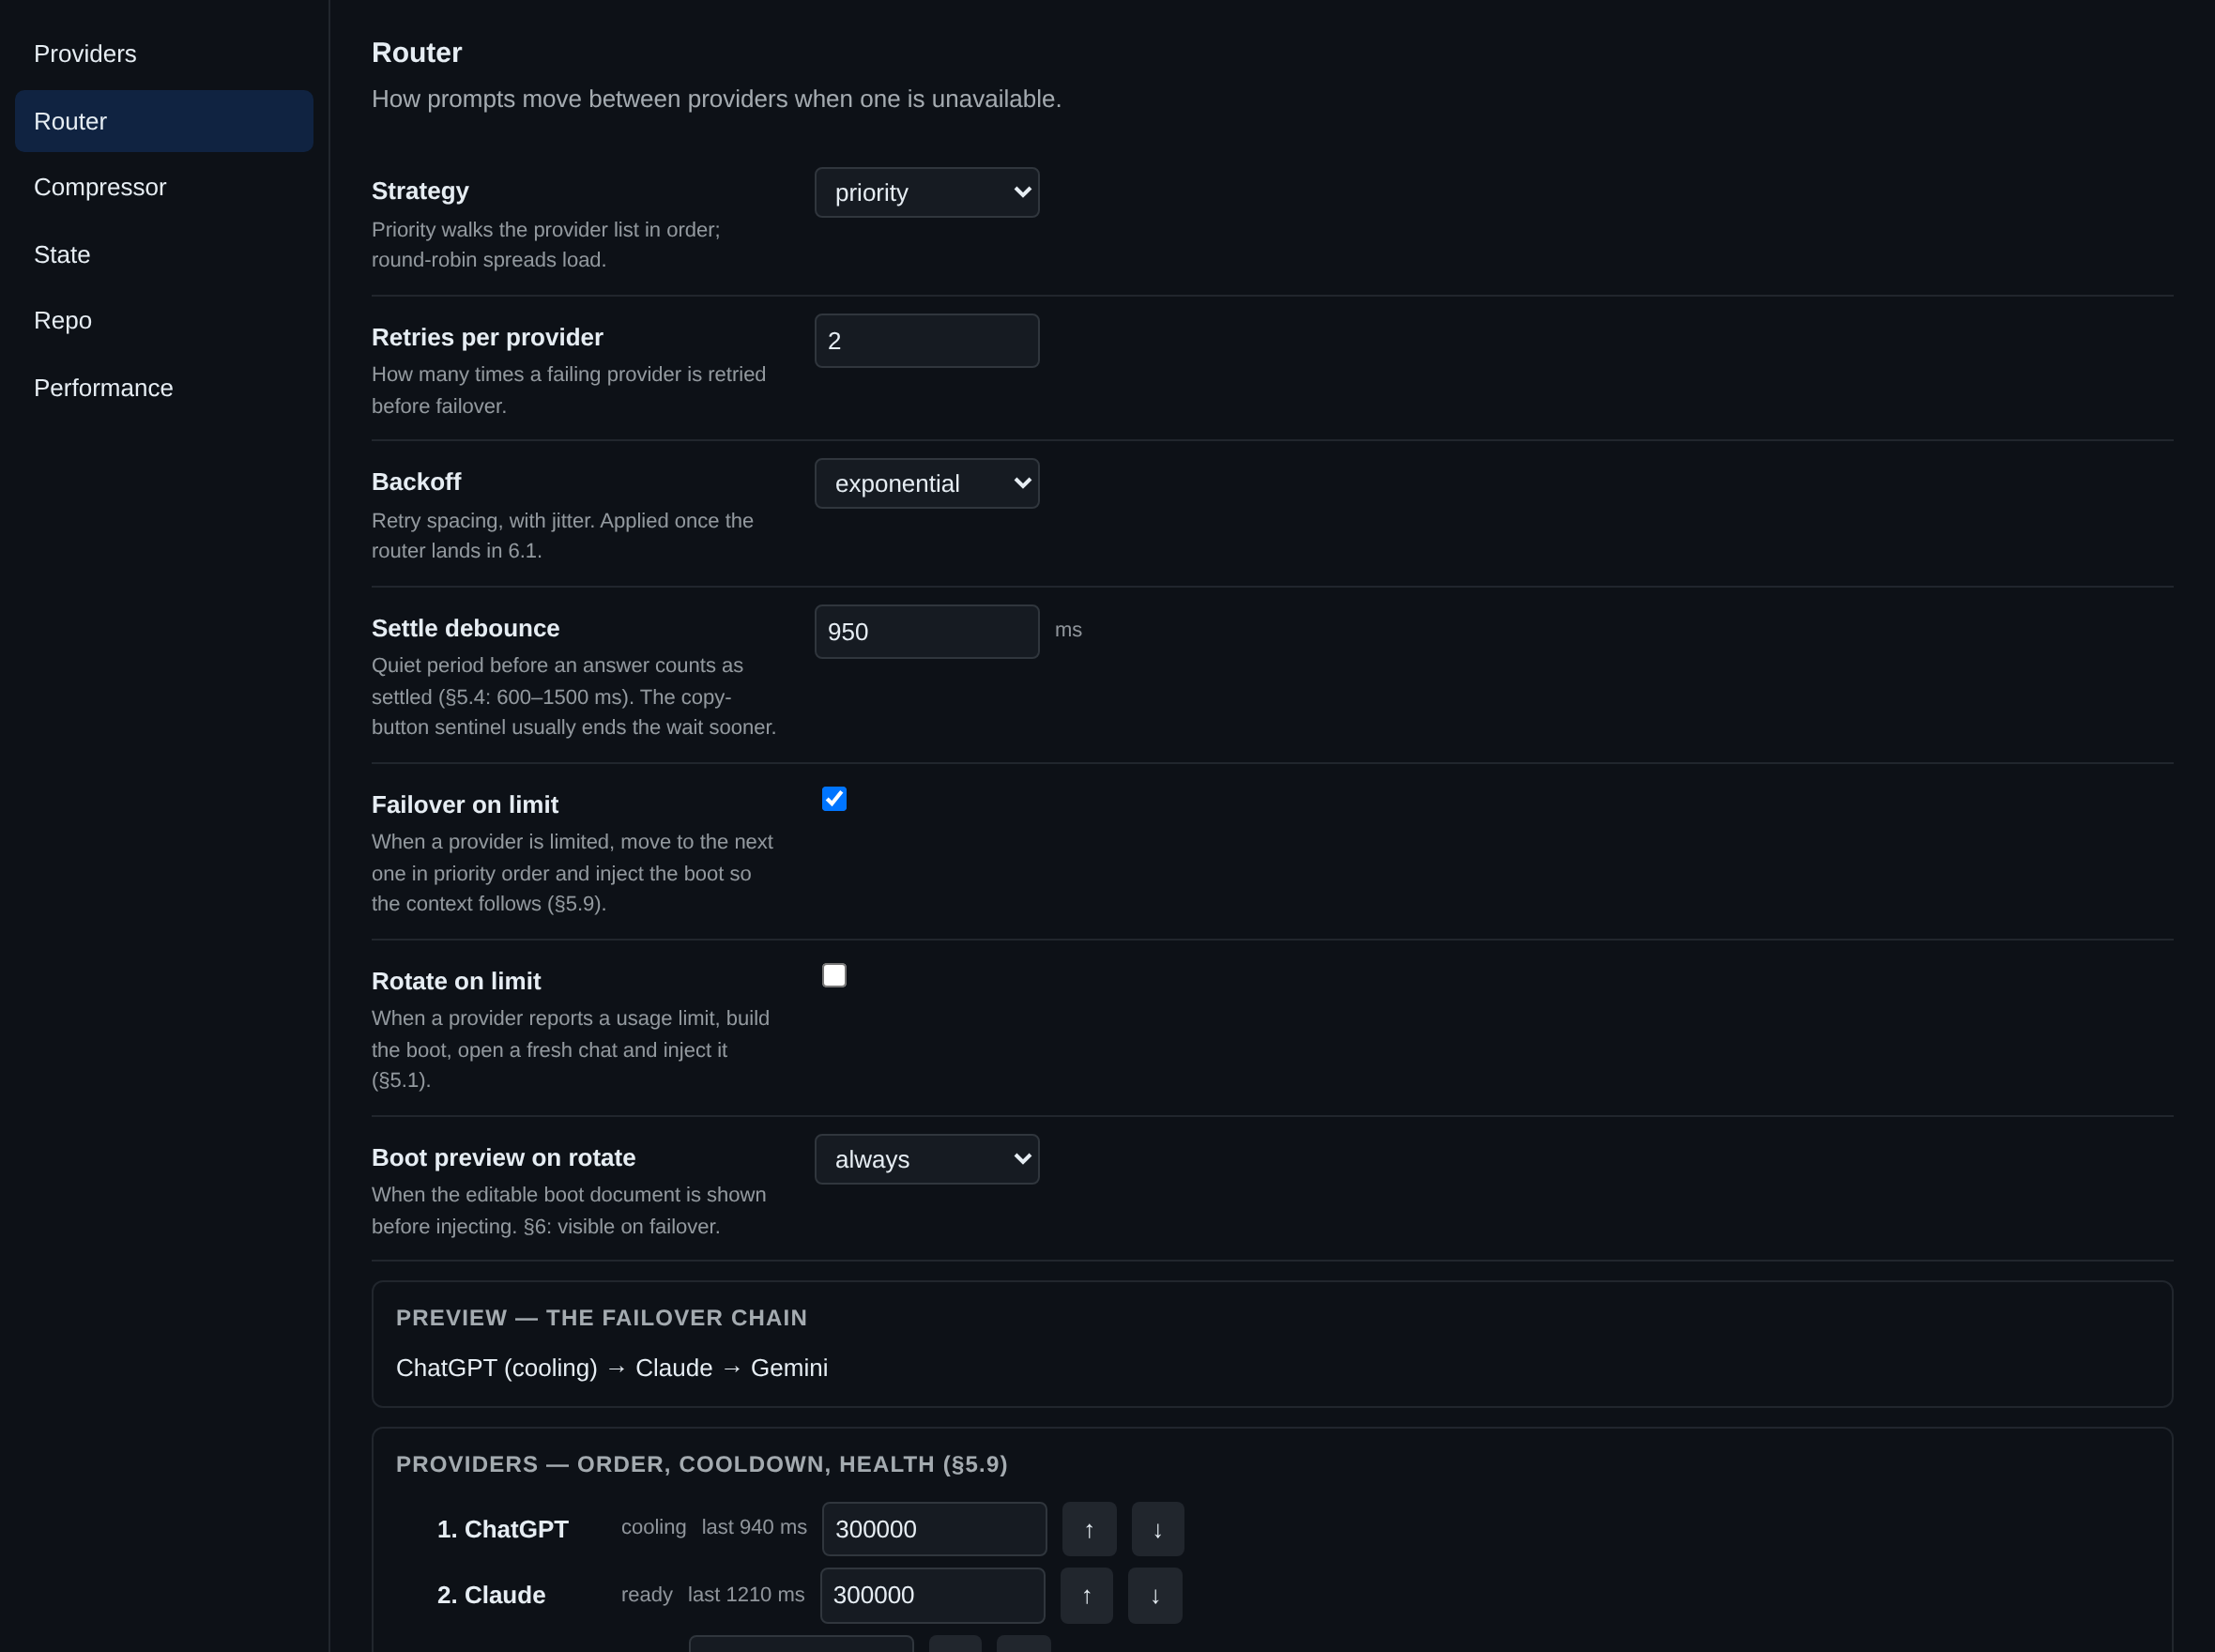The height and width of the screenshot is (1652, 2215).
Task: Move ChatGPT up in provider order
Action: point(1089,1529)
